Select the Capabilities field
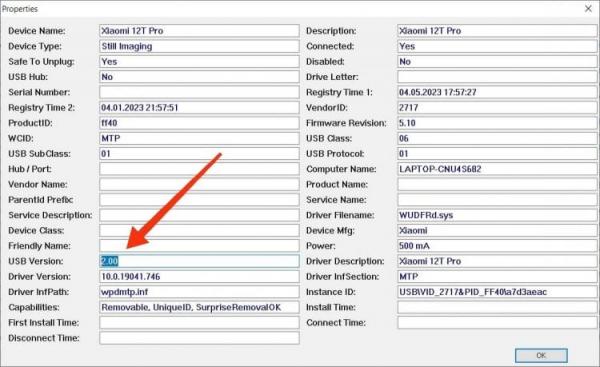The height and width of the screenshot is (367, 600). click(x=199, y=307)
